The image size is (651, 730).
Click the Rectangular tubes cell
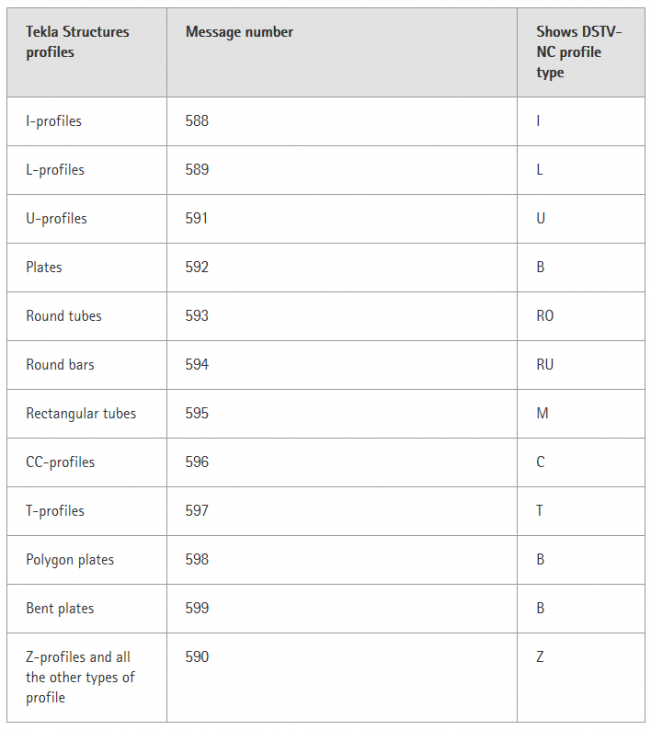pos(81,414)
